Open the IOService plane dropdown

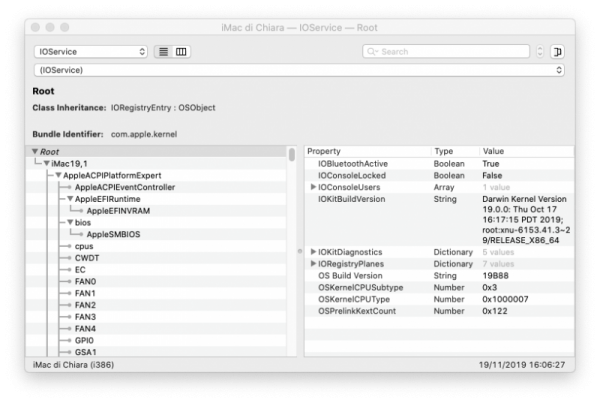click(x=91, y=52)
